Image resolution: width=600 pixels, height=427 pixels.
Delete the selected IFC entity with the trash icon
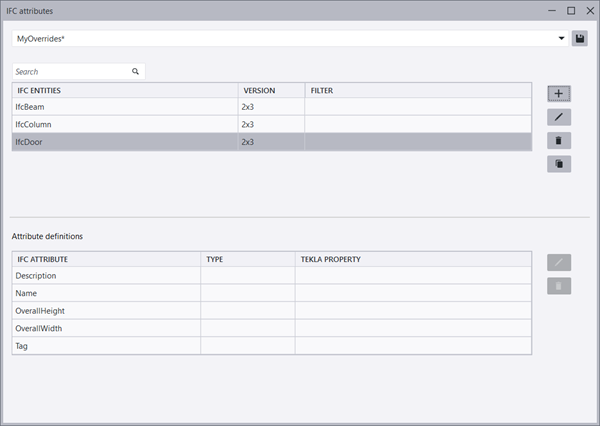(x=559, y=140)
